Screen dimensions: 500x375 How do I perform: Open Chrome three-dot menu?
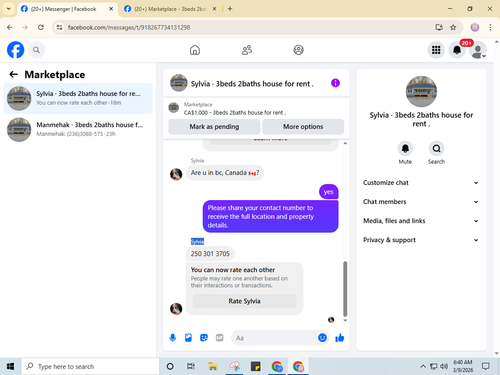pos(490,27)
